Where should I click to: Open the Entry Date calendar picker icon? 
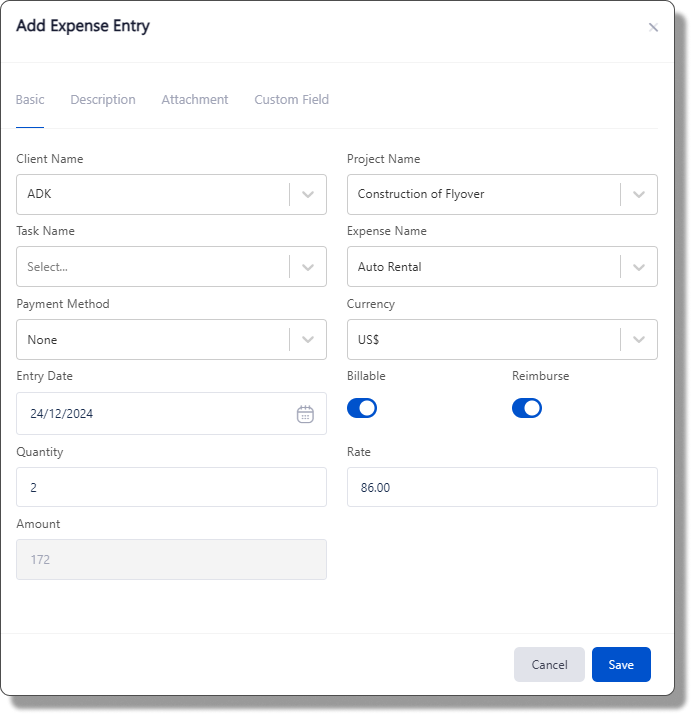(x=305, y=414)
